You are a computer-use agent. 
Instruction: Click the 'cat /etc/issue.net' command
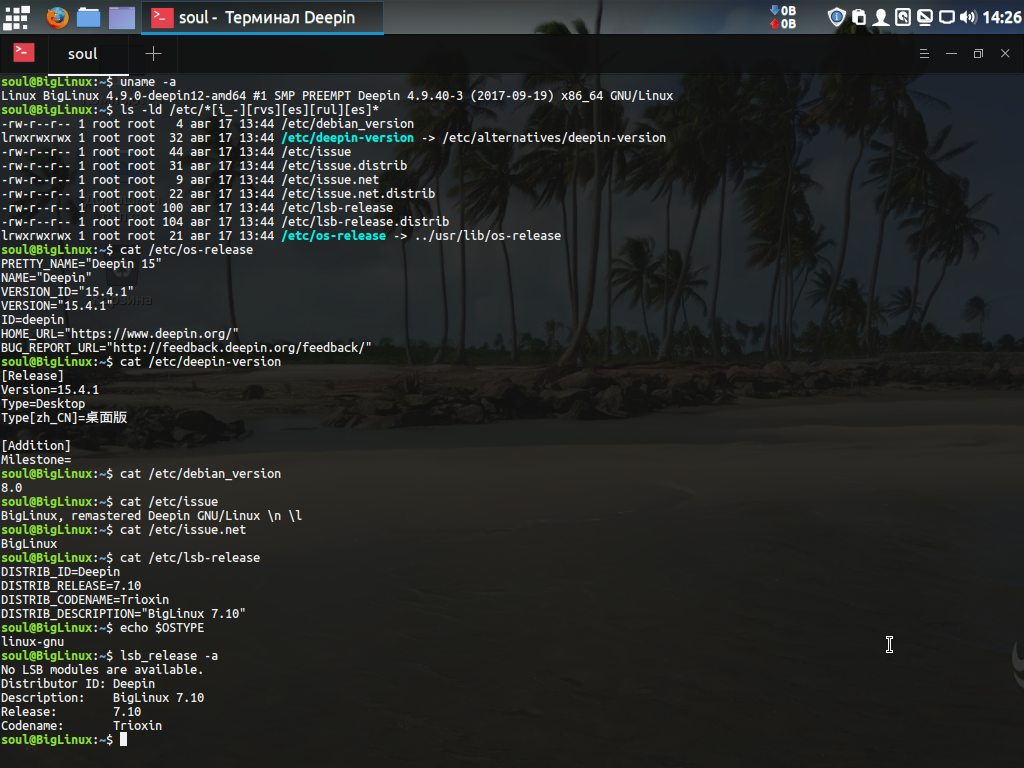click(x=183, y=530)
